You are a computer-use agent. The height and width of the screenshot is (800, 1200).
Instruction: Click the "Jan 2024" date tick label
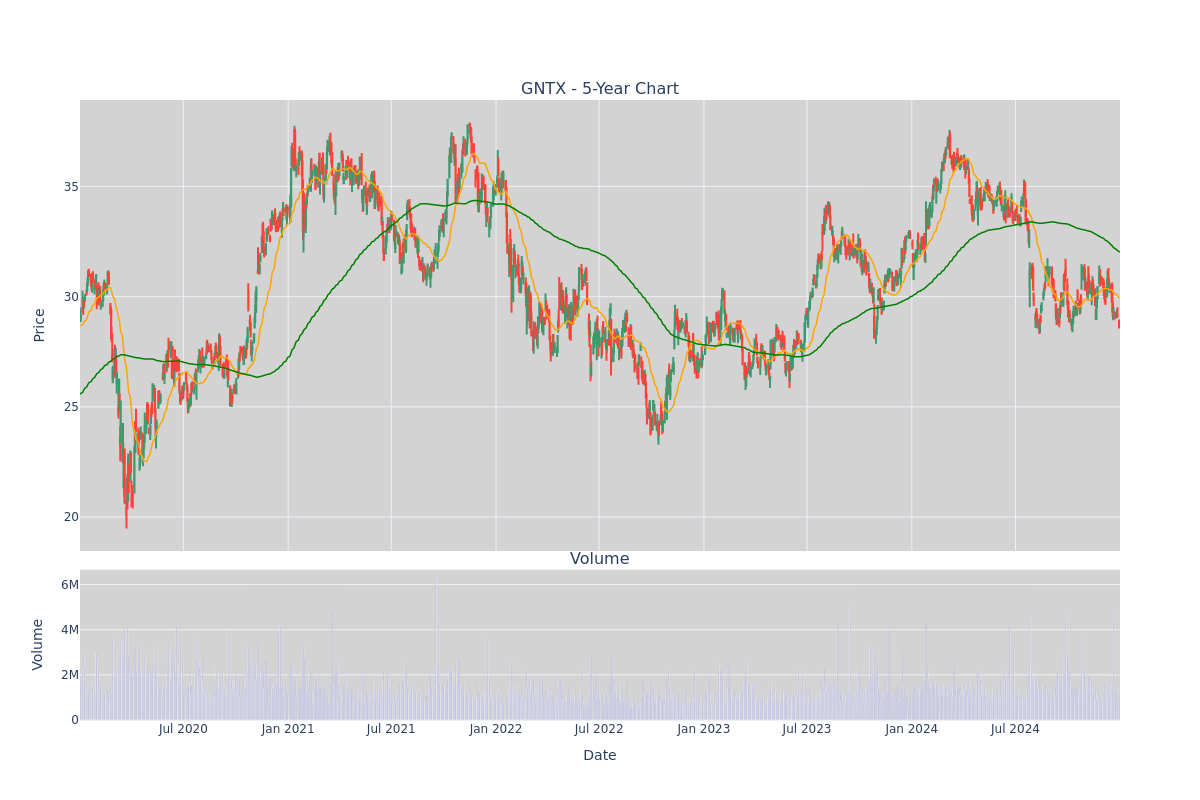[912, 729]
